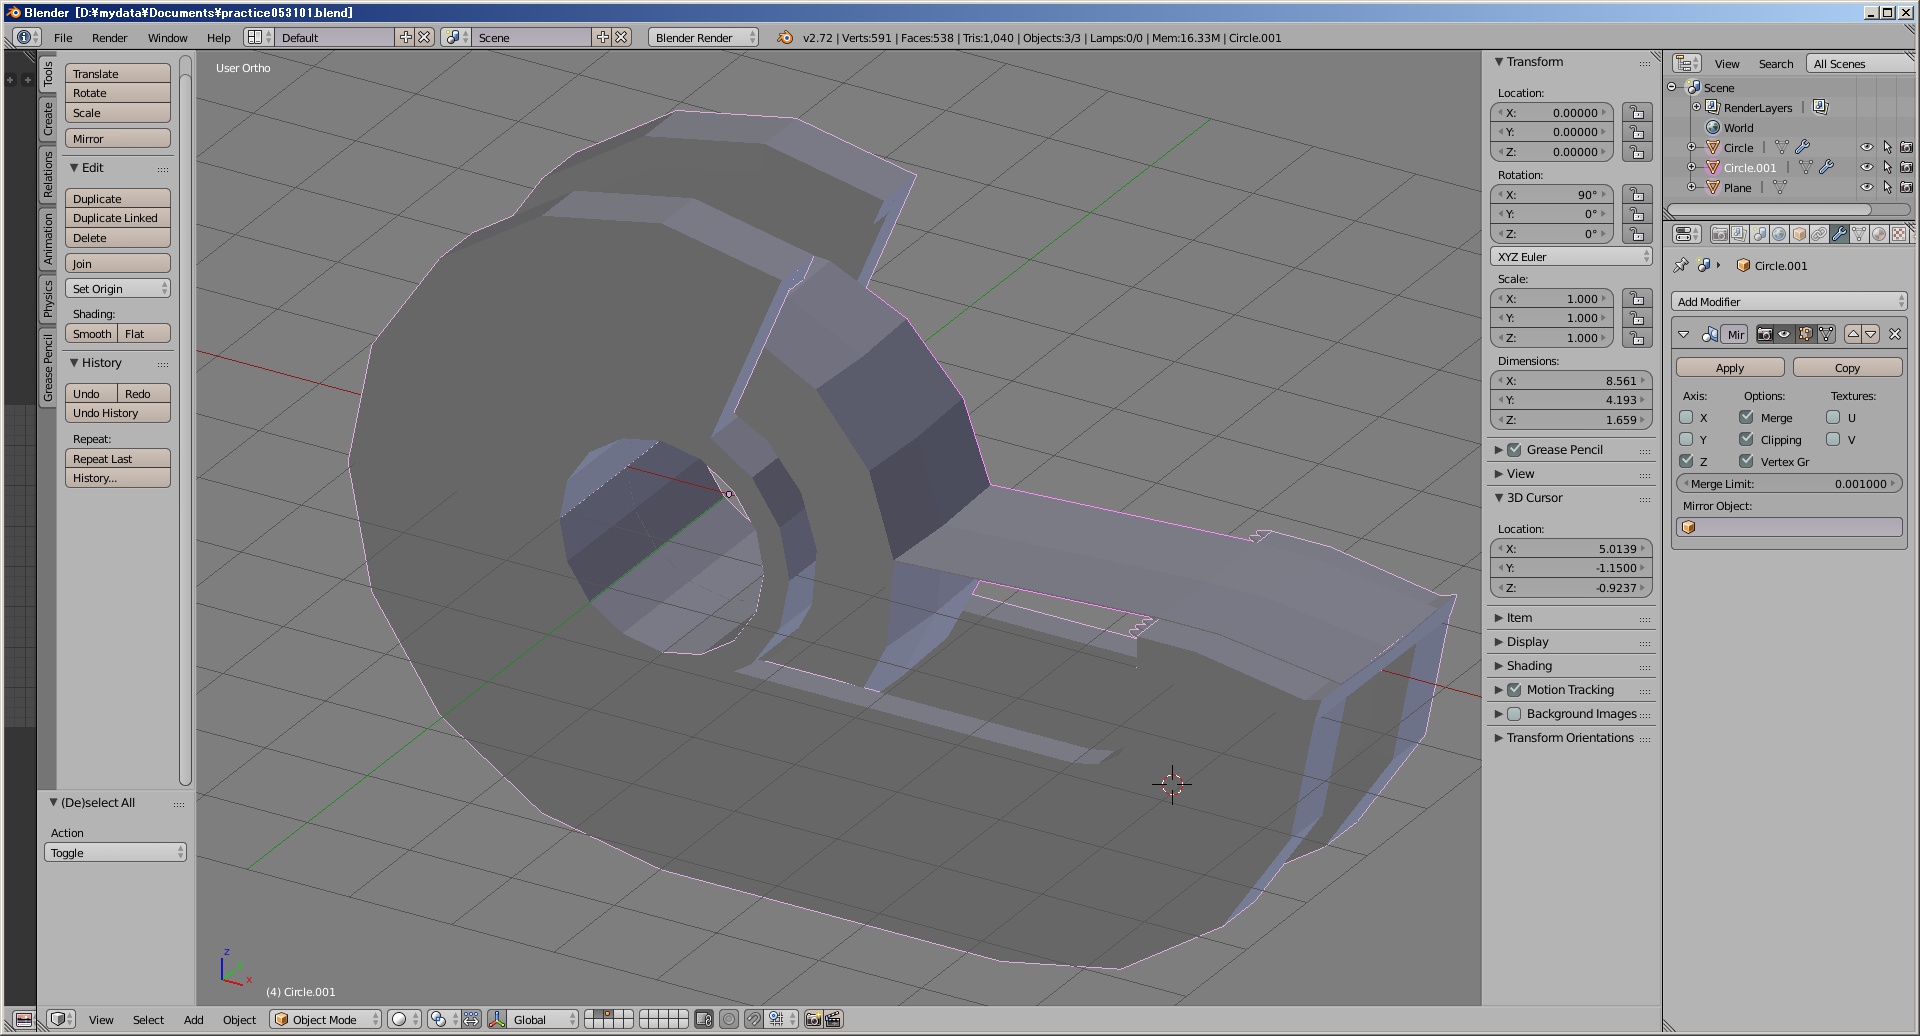The image size is (1920, 1036).
Task: Click the Apply button for Mirror modifier
Action: (1729, 368)
